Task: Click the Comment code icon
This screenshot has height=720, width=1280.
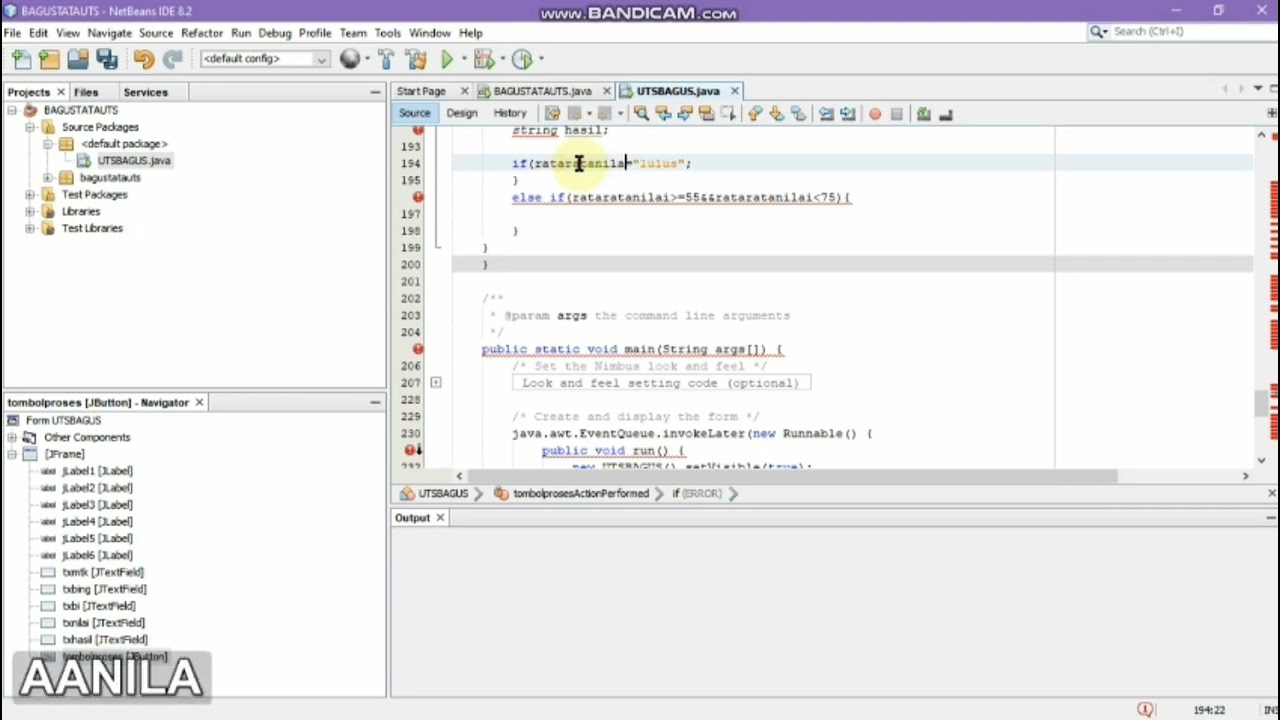Action: (x=924, y=114)
